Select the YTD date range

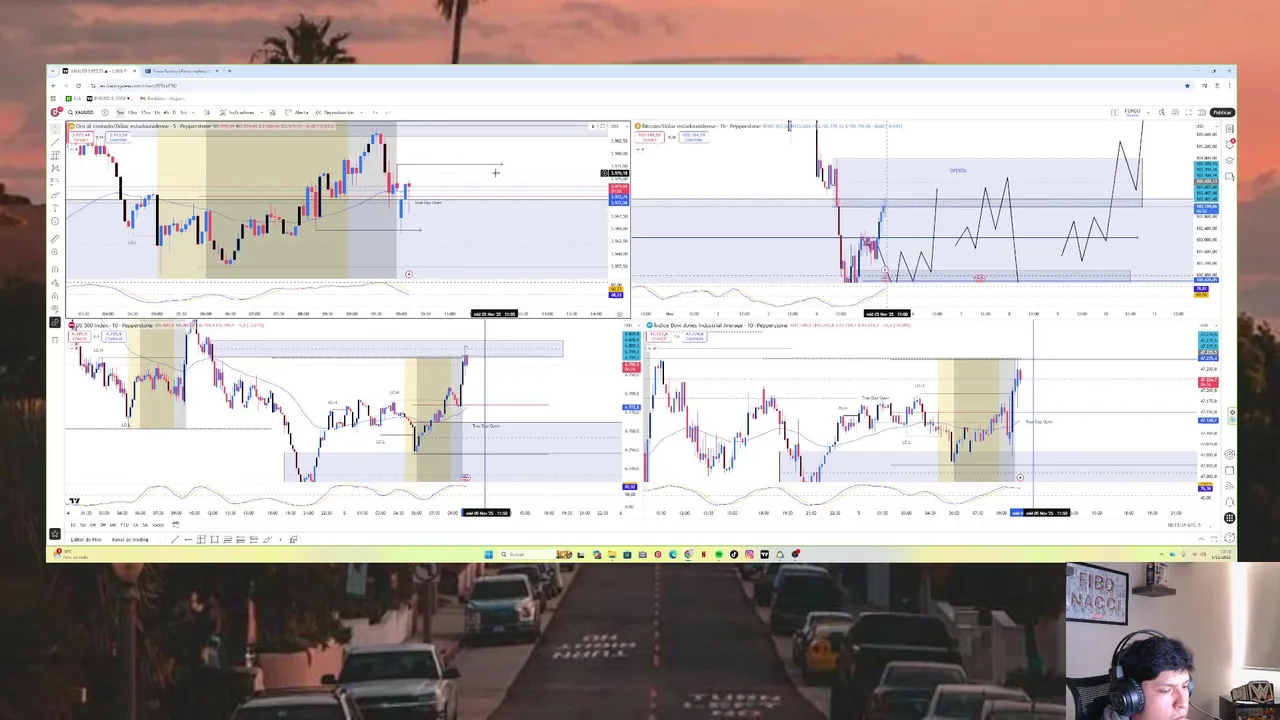125,525
